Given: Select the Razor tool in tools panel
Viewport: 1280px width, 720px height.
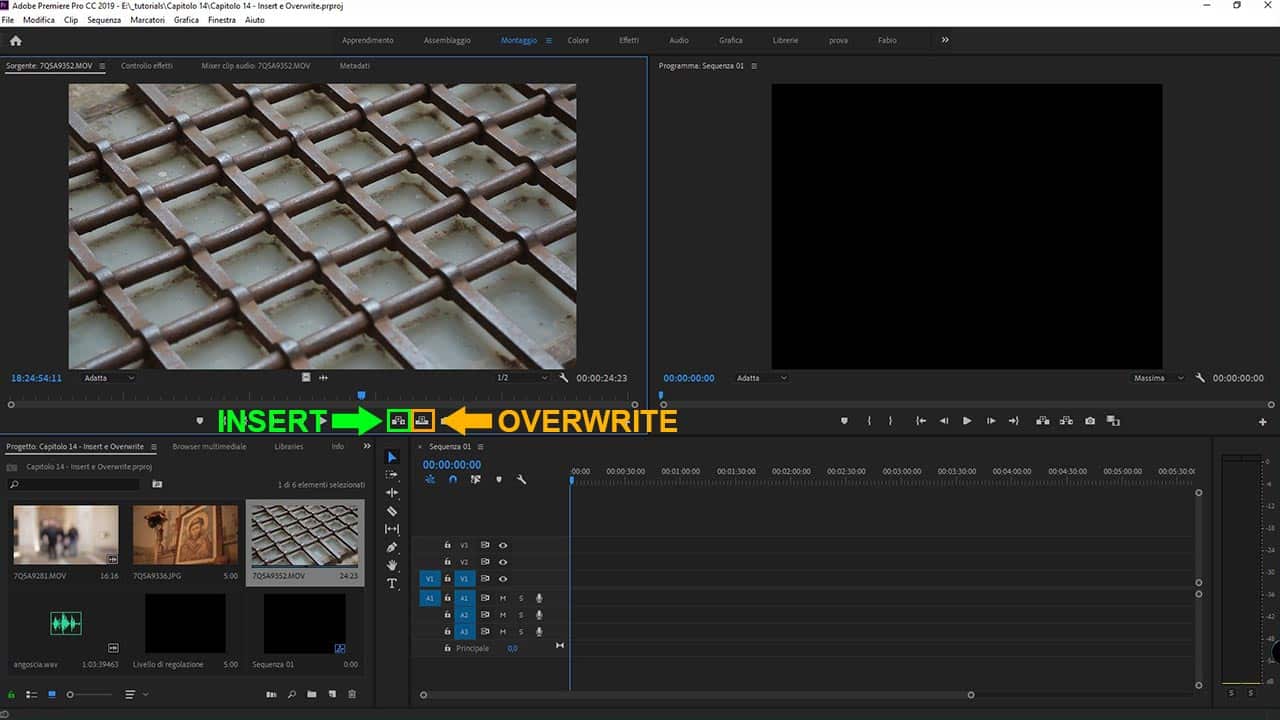Looking at the screenshot, I should 392,511.
